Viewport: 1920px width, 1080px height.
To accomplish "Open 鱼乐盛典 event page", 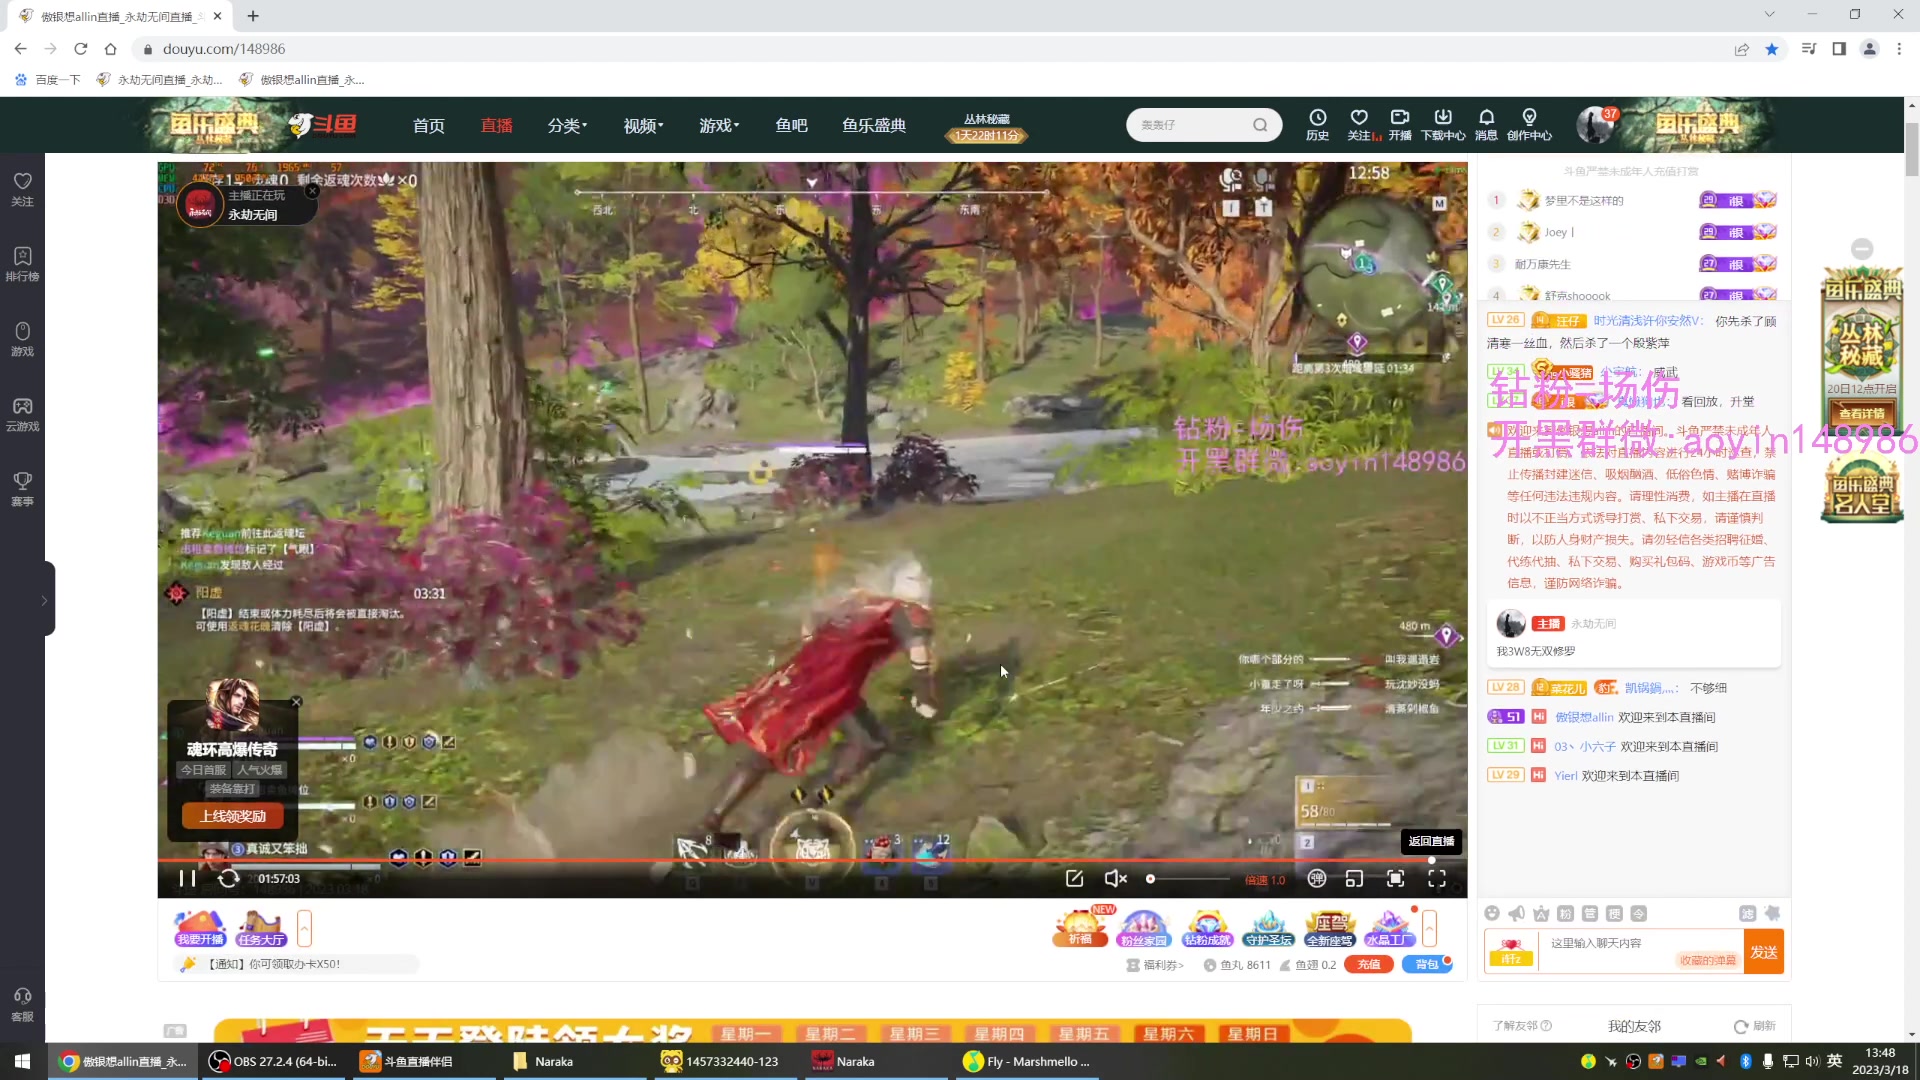I will pyautogui.click(x=873, y=125).
